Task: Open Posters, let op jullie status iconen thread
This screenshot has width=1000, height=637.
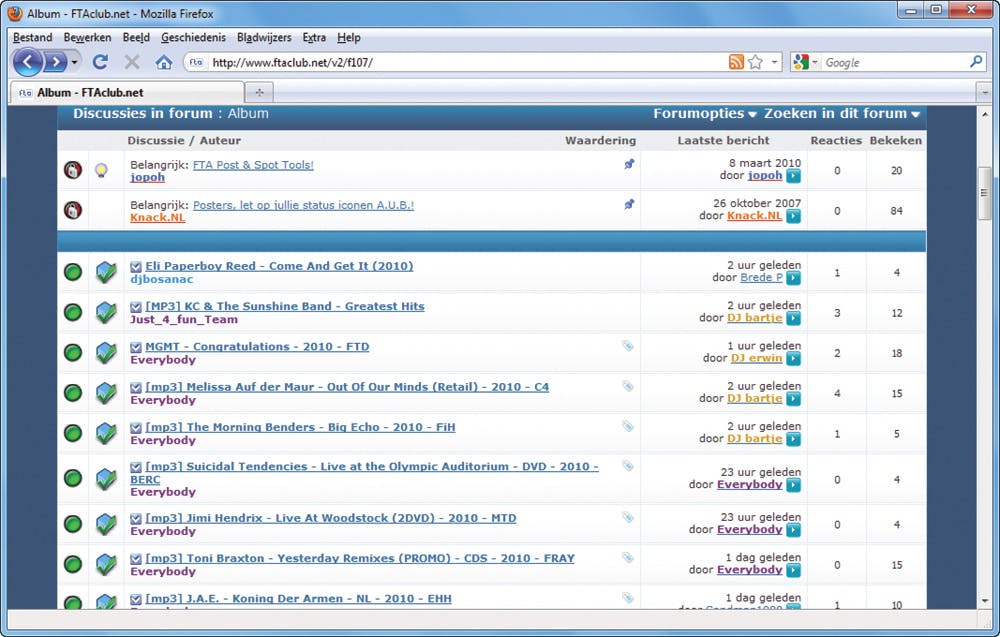Action: (x=304, y=205)
